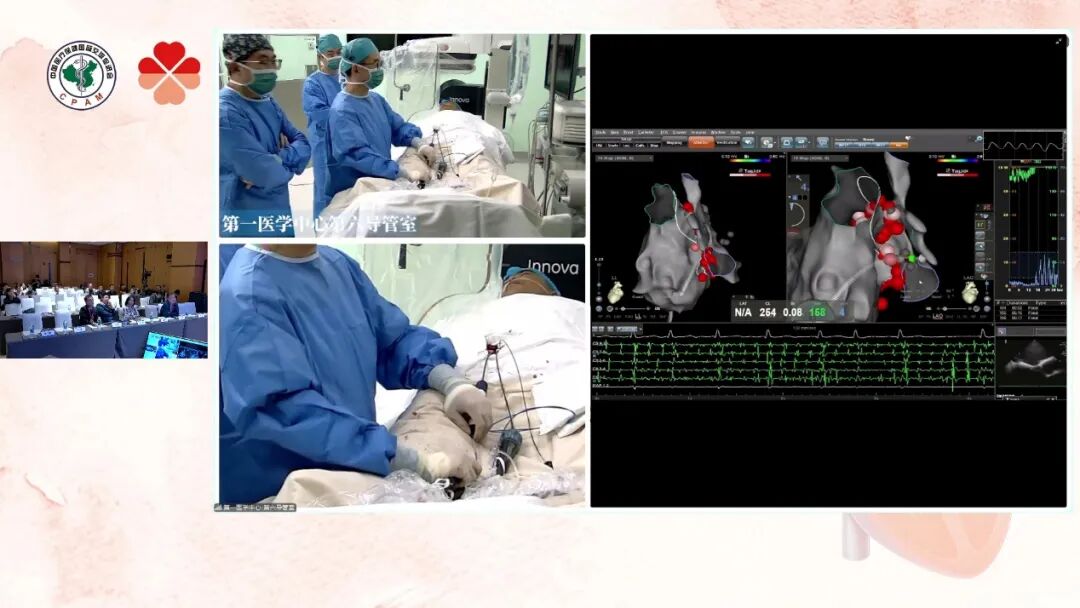
Task: Click the Mapping stage button
Action: point(672,143)
